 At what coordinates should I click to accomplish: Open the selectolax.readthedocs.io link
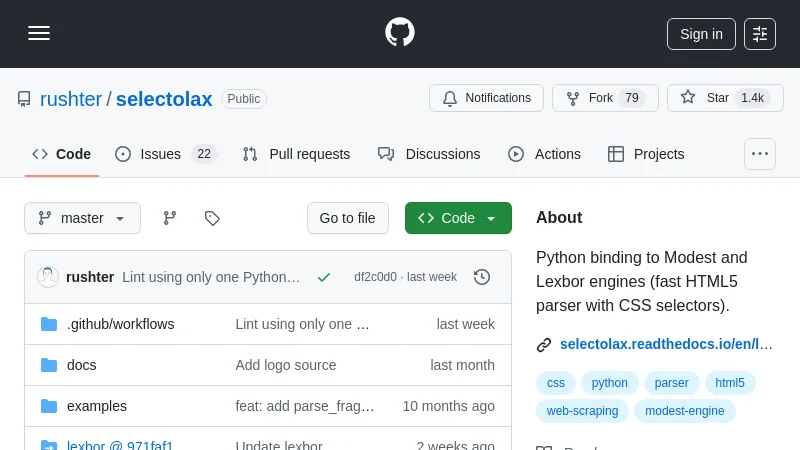pyautogui.click(x=665, y=344)
